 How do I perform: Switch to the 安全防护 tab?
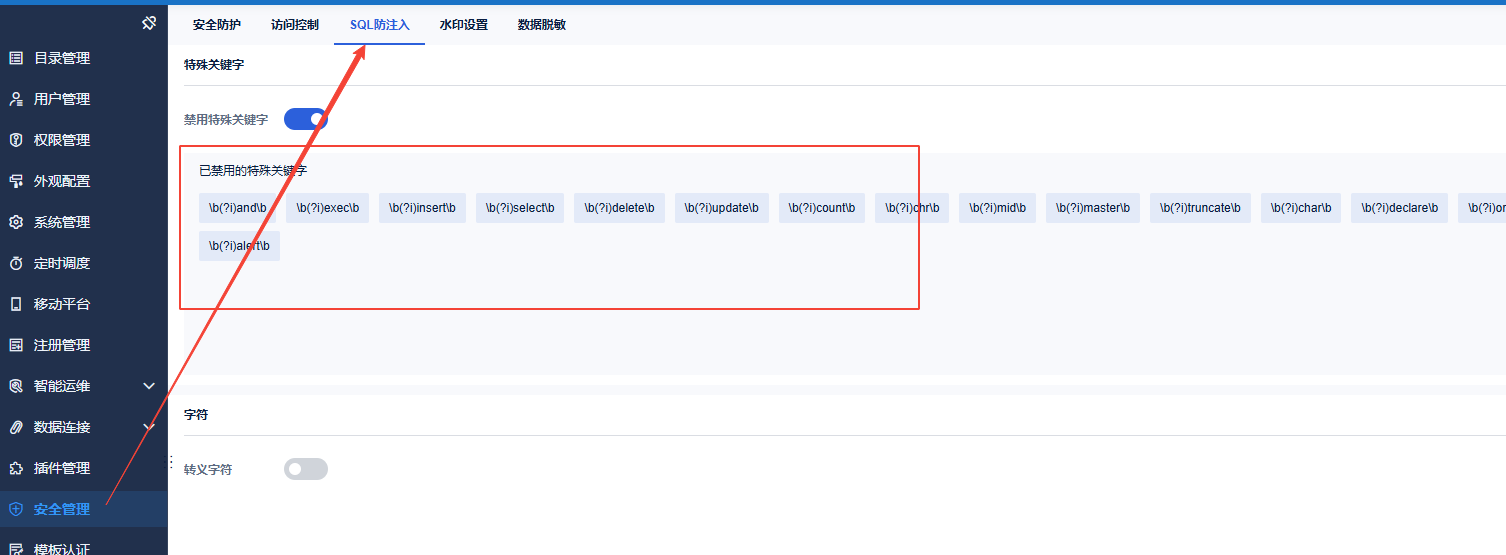click(217, 25)
